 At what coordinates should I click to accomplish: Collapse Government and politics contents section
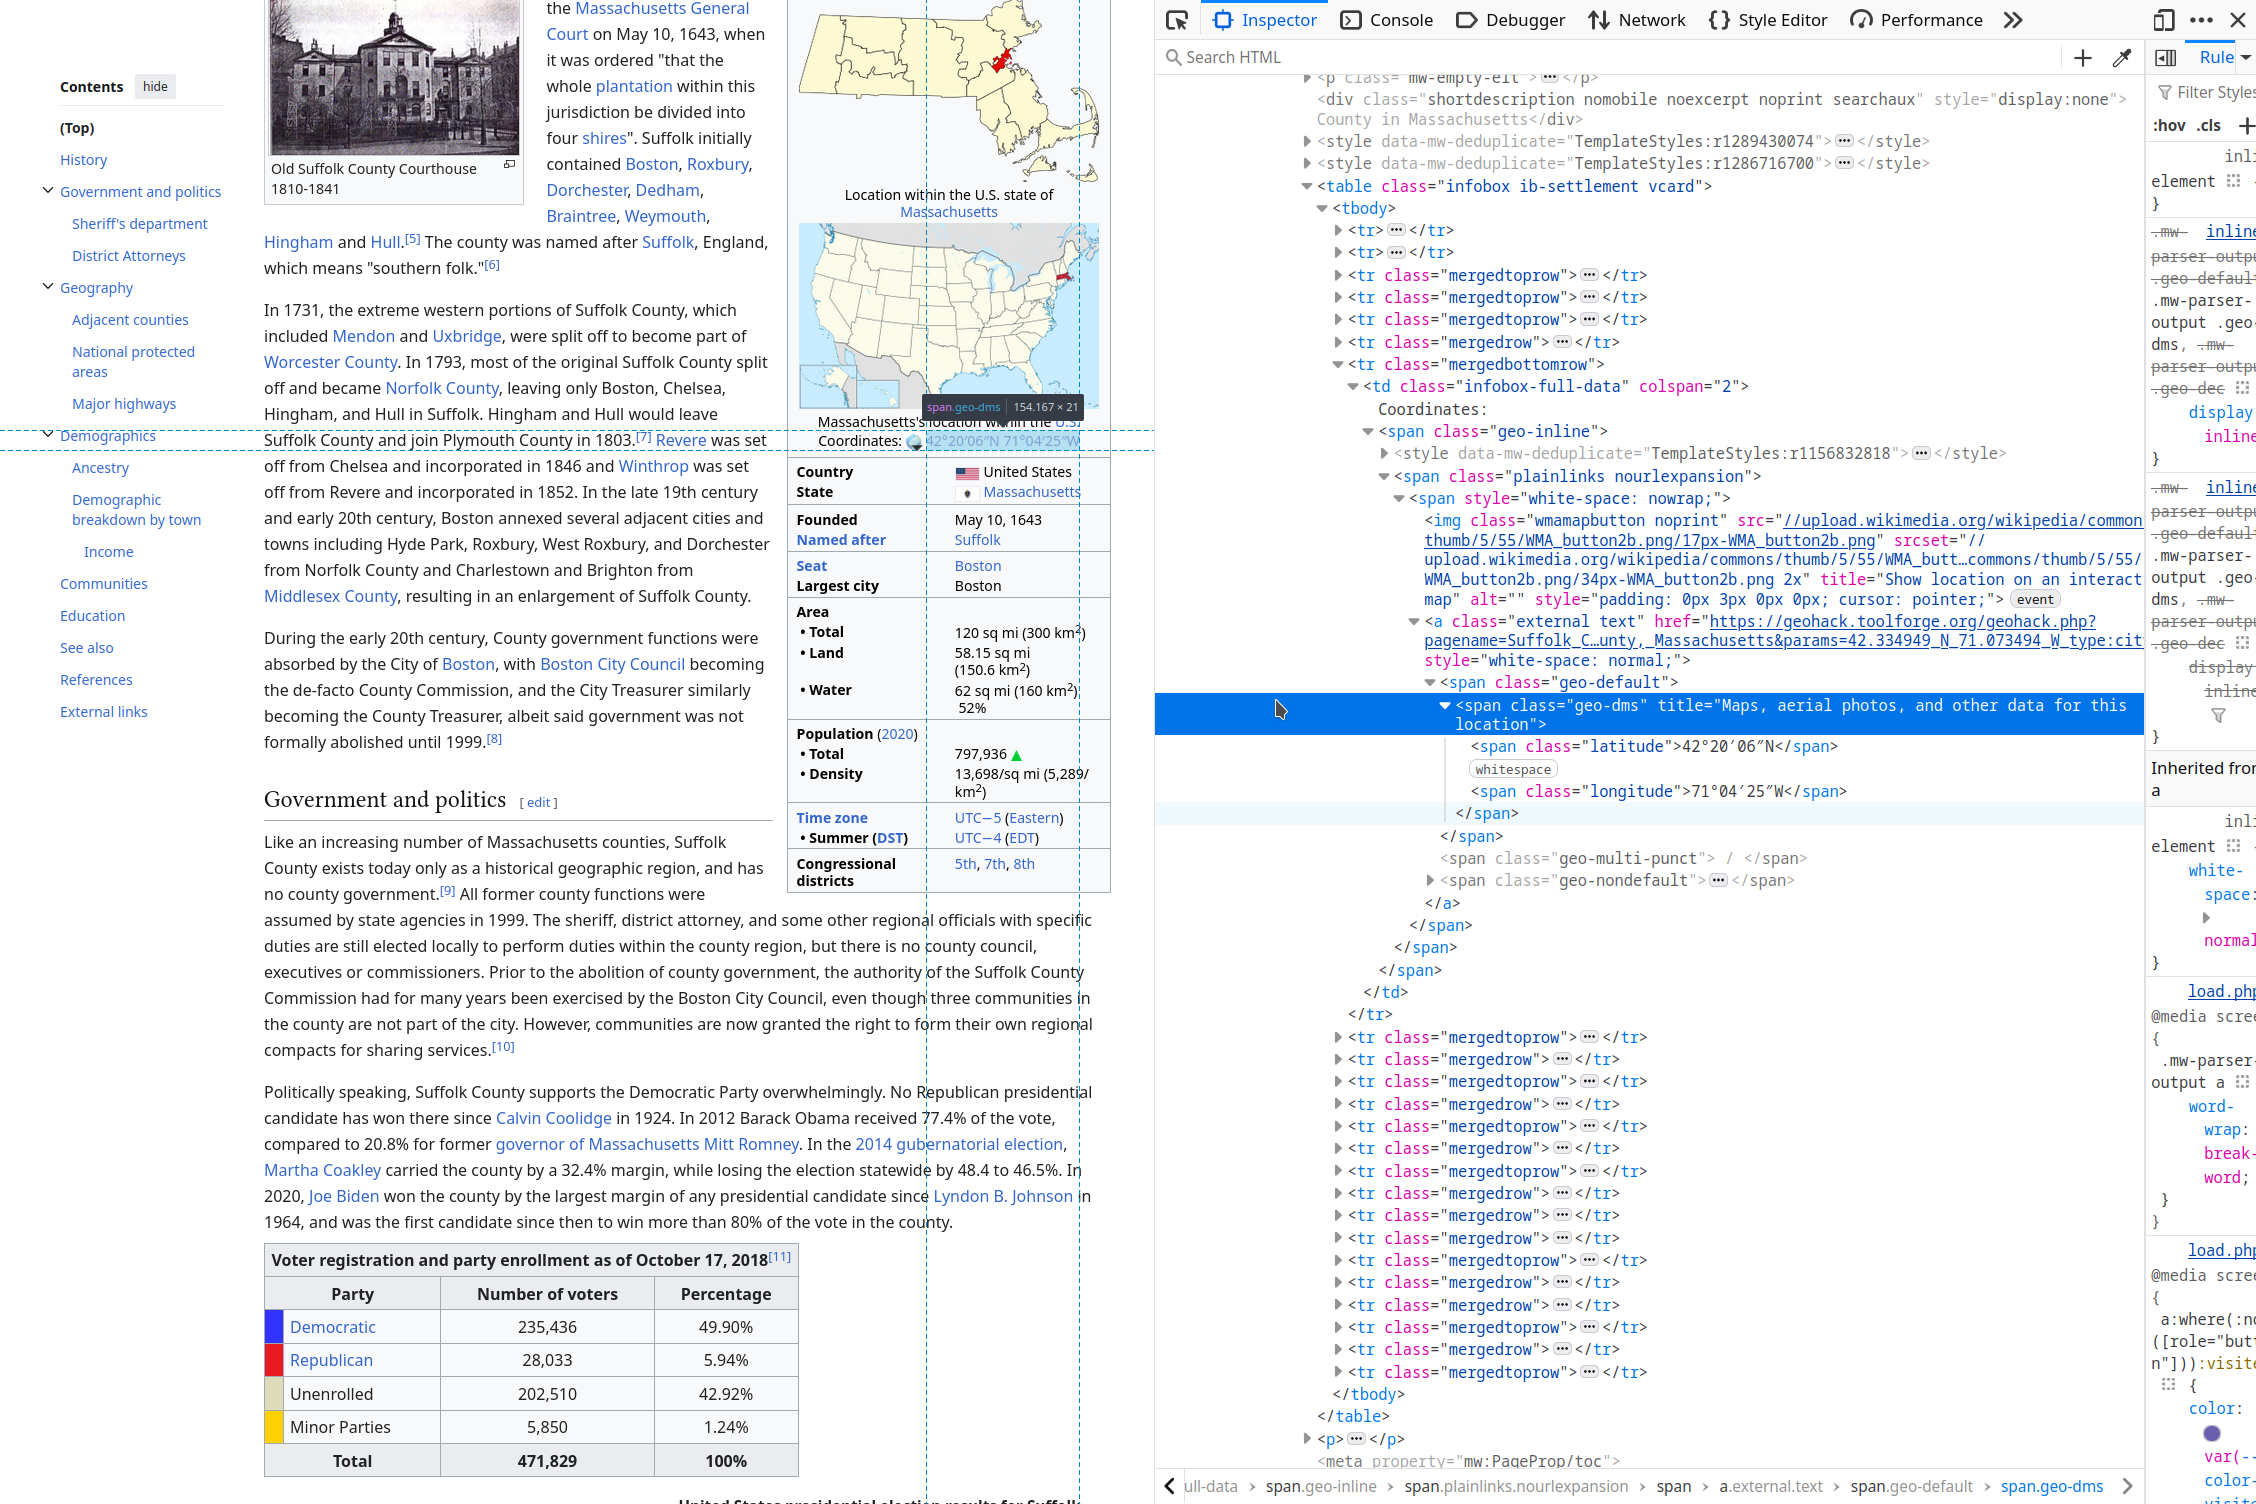pyautogui.click(x=47, y=191)
